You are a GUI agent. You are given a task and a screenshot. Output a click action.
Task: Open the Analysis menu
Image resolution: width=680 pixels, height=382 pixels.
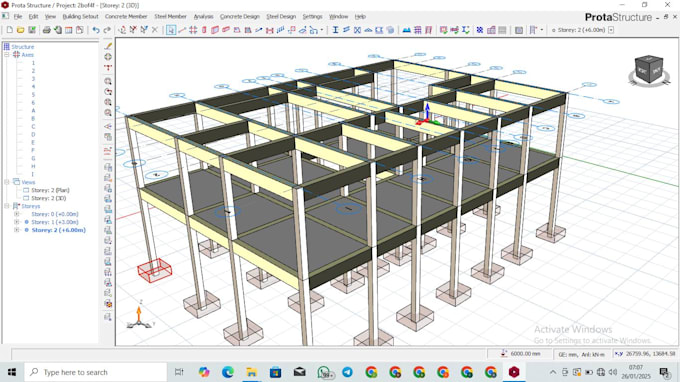click(x=203, y=16)
